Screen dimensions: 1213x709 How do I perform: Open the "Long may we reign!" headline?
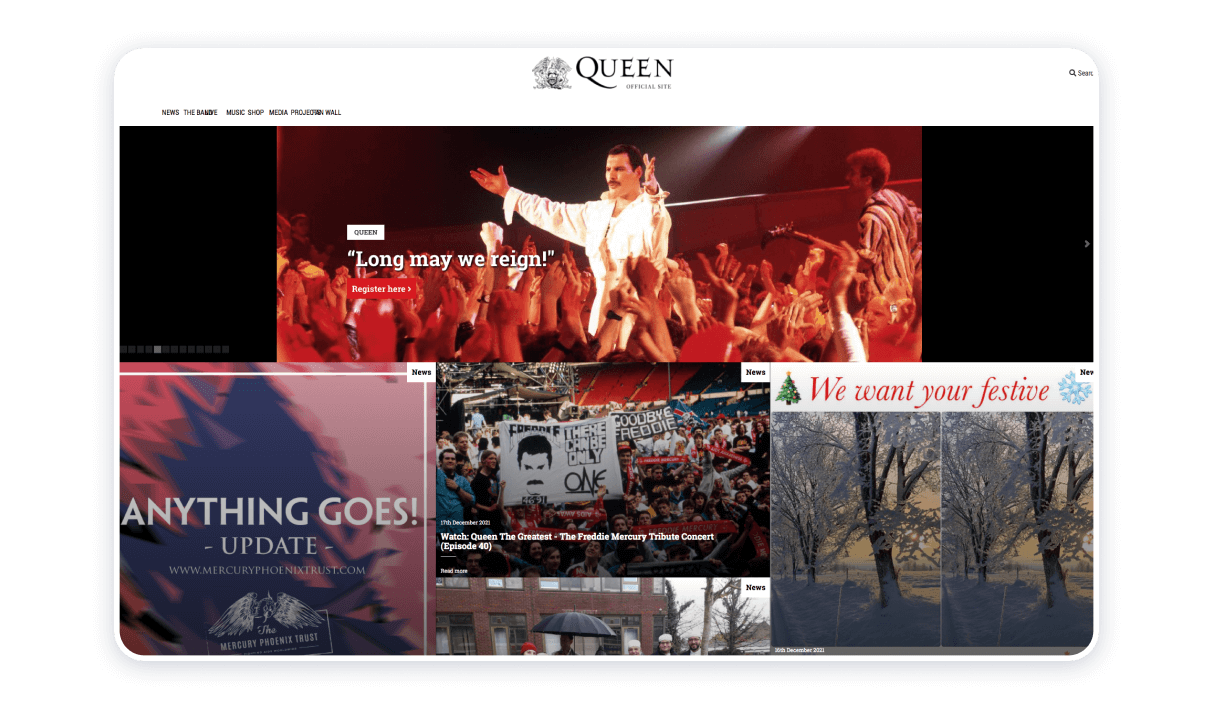coord(450,260)
